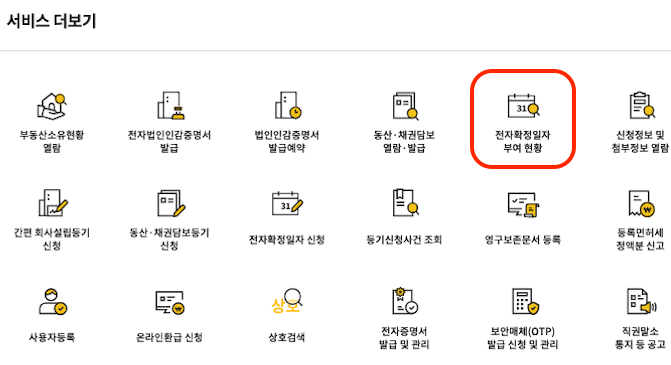Click the 등기신청사건 조회 label
This screenshot has width=671, height=365.
pos(404,240)
